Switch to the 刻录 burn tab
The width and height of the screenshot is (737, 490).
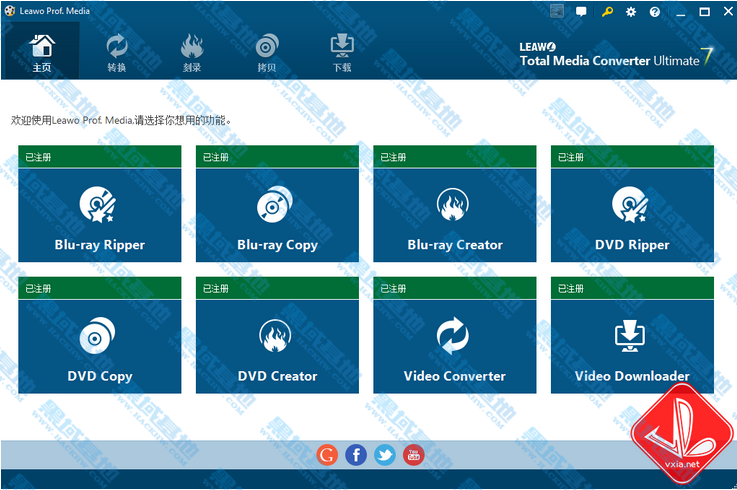coord(192,51)
